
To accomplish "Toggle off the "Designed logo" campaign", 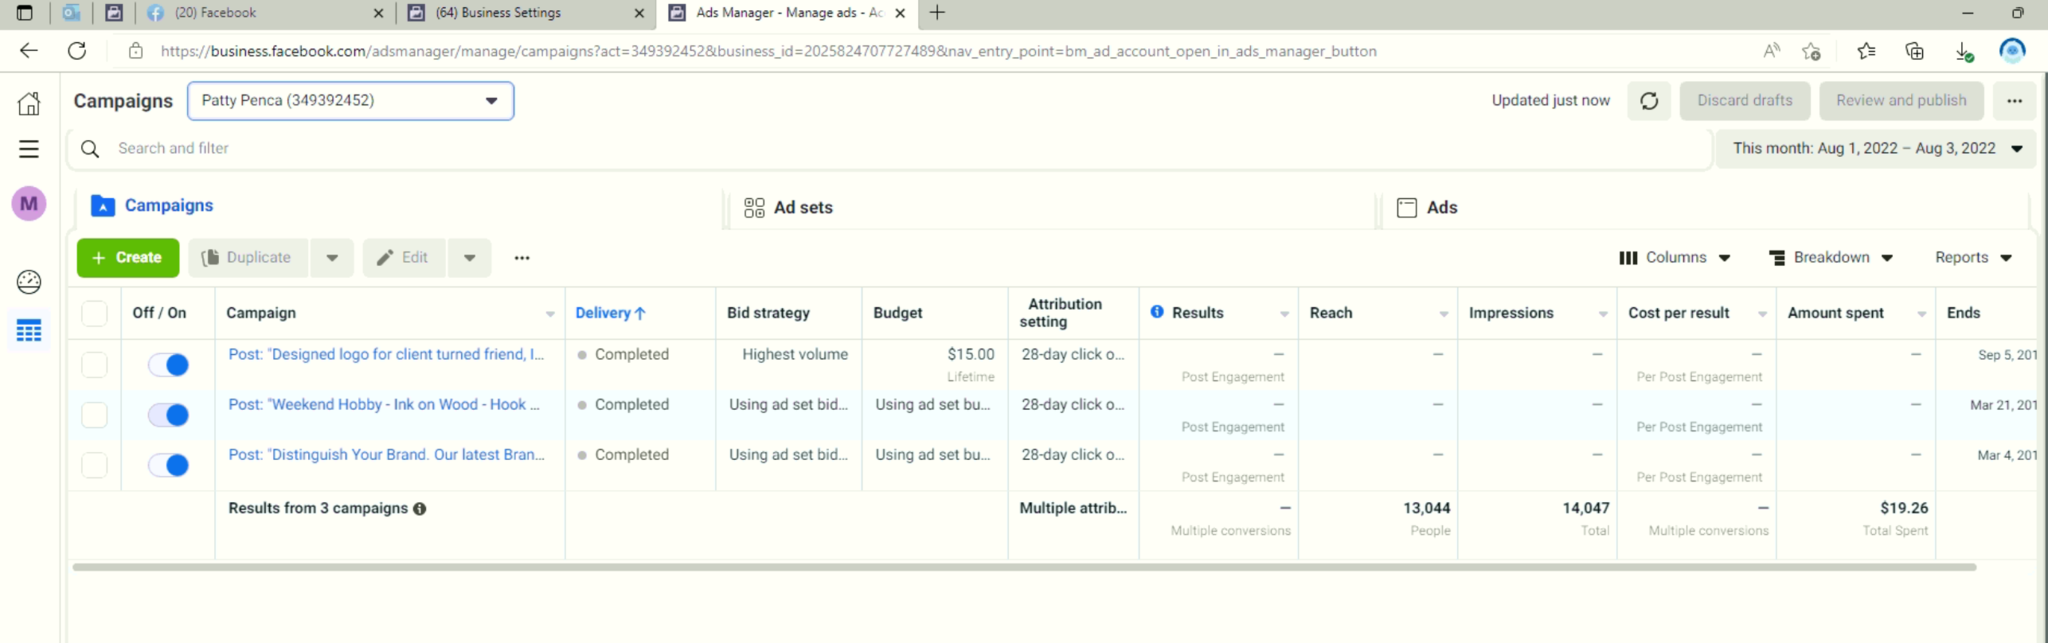I will tap(168, 365).
